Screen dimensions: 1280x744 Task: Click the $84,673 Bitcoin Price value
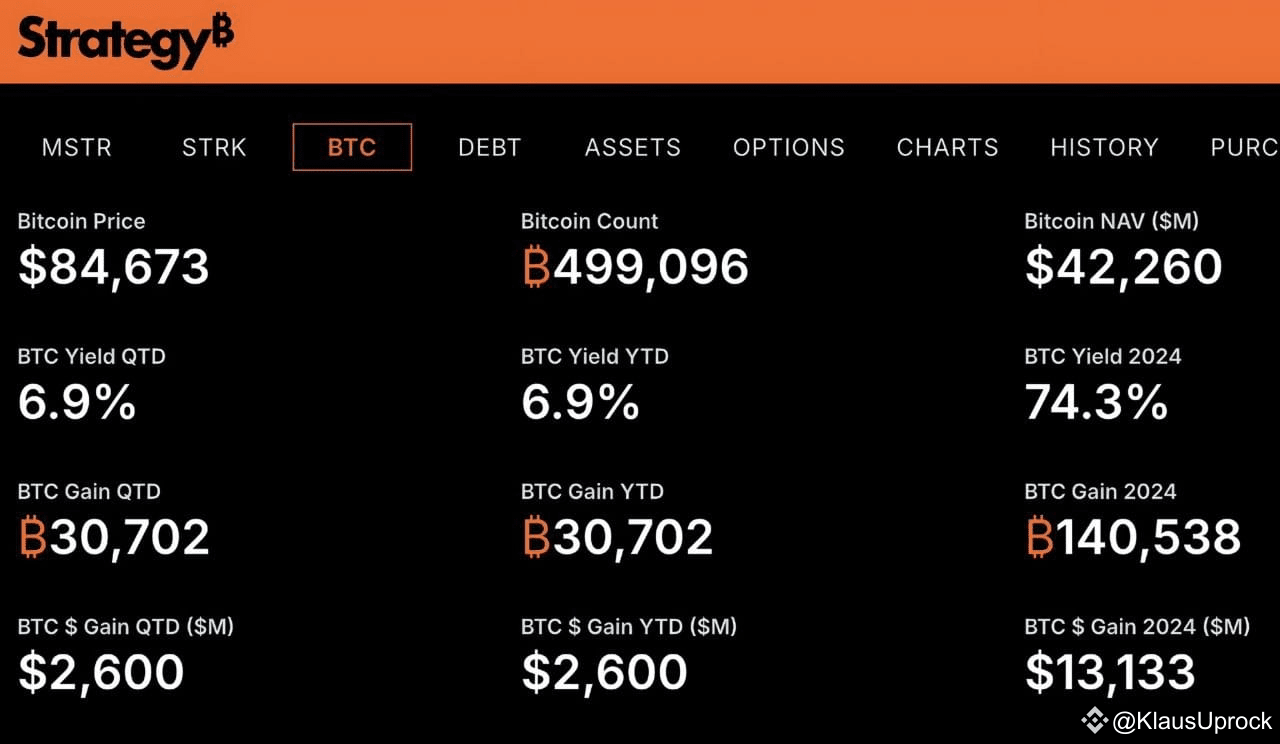coord(113,267)
